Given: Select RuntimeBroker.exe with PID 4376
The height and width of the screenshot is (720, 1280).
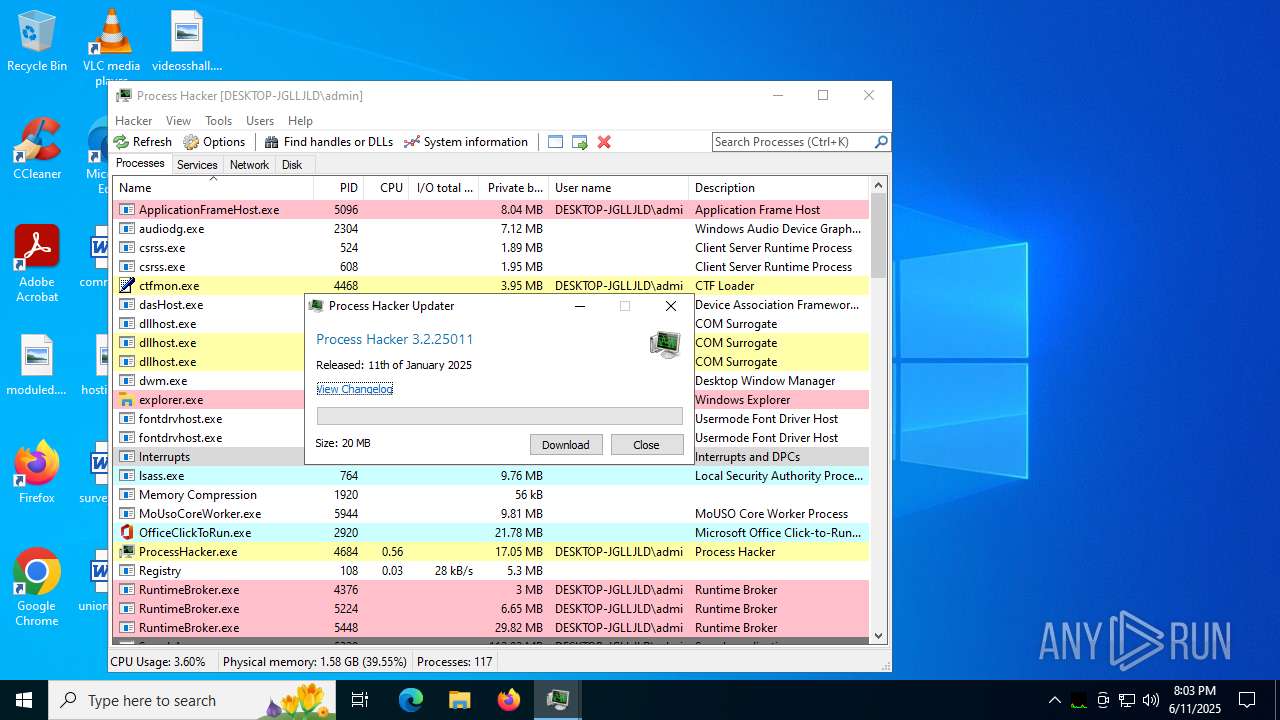Looking at the screenshot, I should tap(491, 590).
